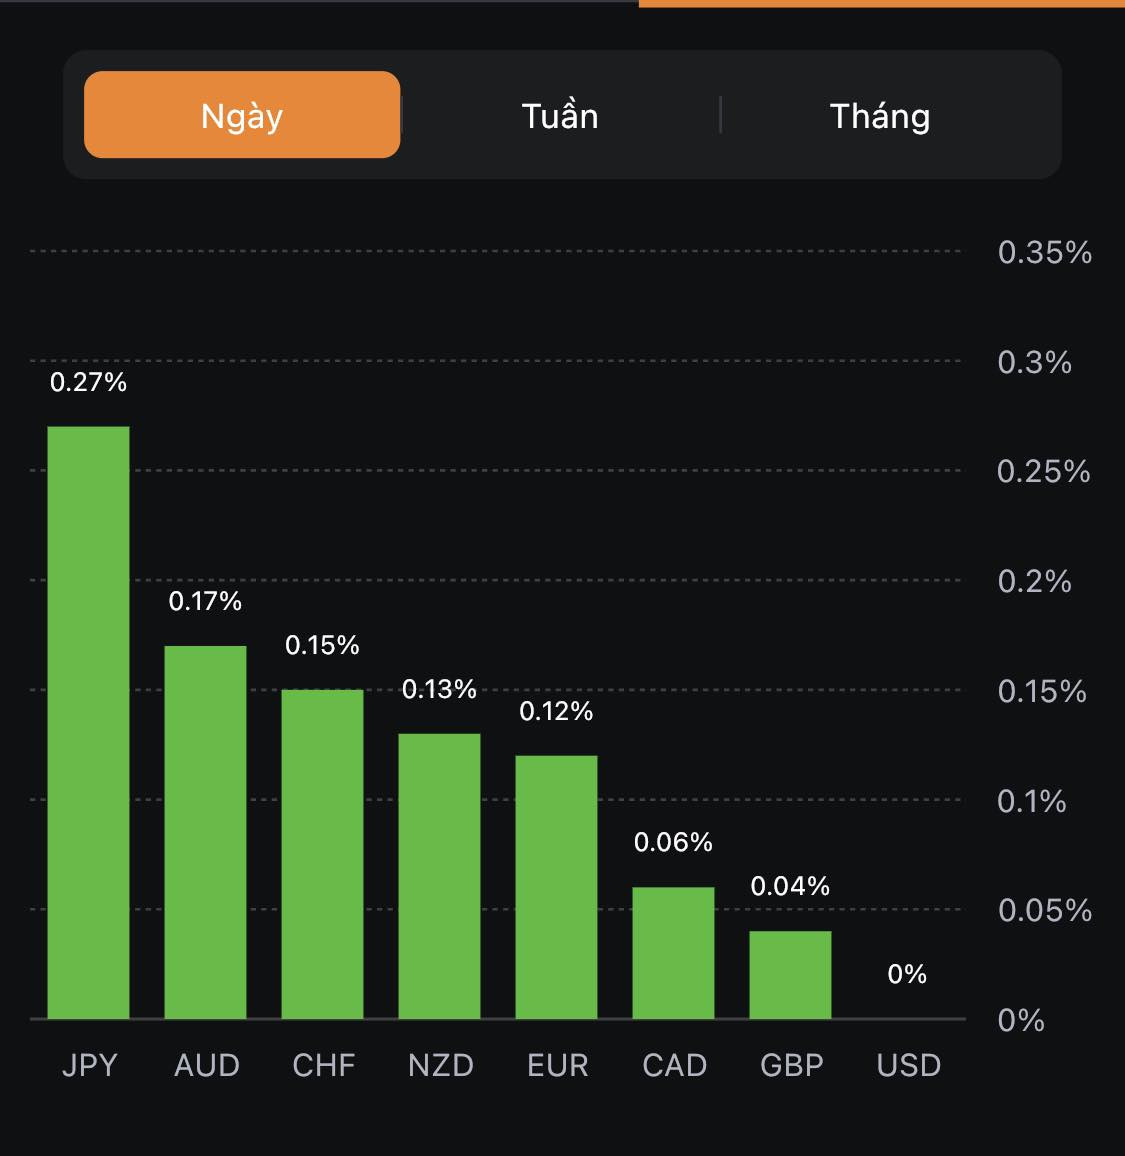Click the USD currency axis label

point(908,1065)
